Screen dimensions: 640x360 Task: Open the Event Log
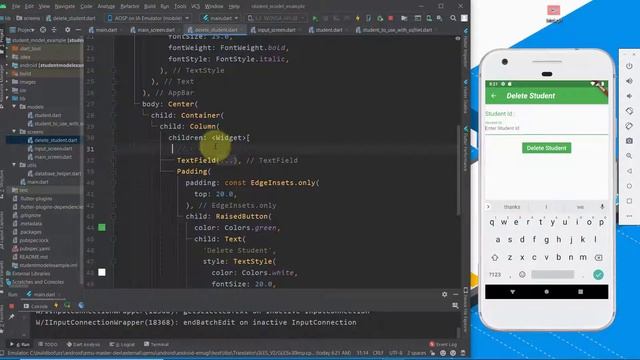tap(443, 344)
